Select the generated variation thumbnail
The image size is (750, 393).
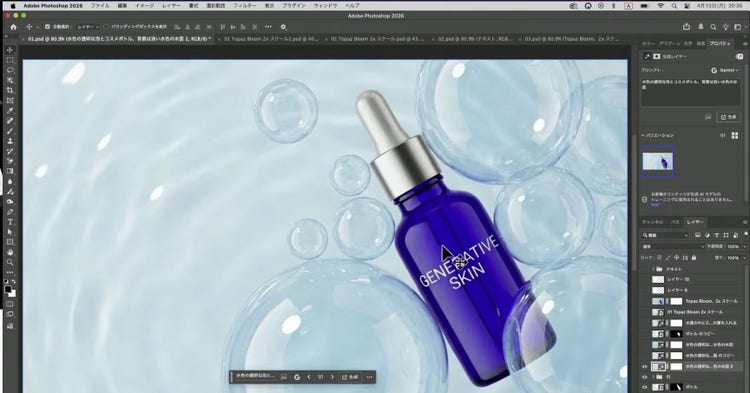658,162
